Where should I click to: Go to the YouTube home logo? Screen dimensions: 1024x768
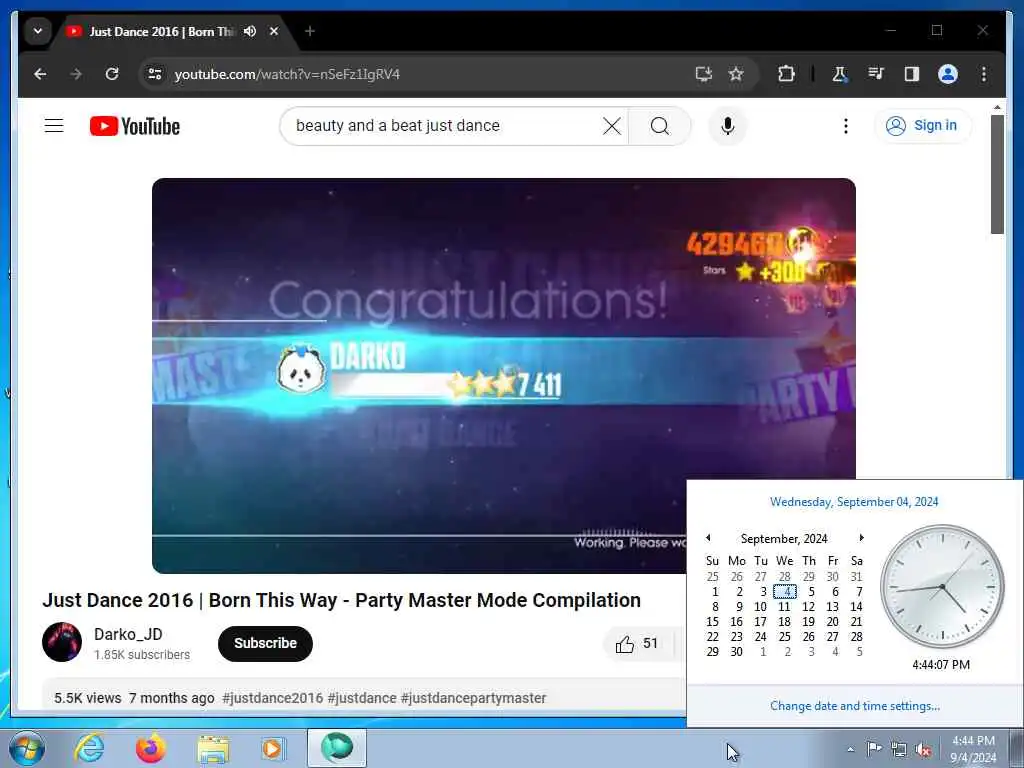pyautogui.click(x=135, y=126)
